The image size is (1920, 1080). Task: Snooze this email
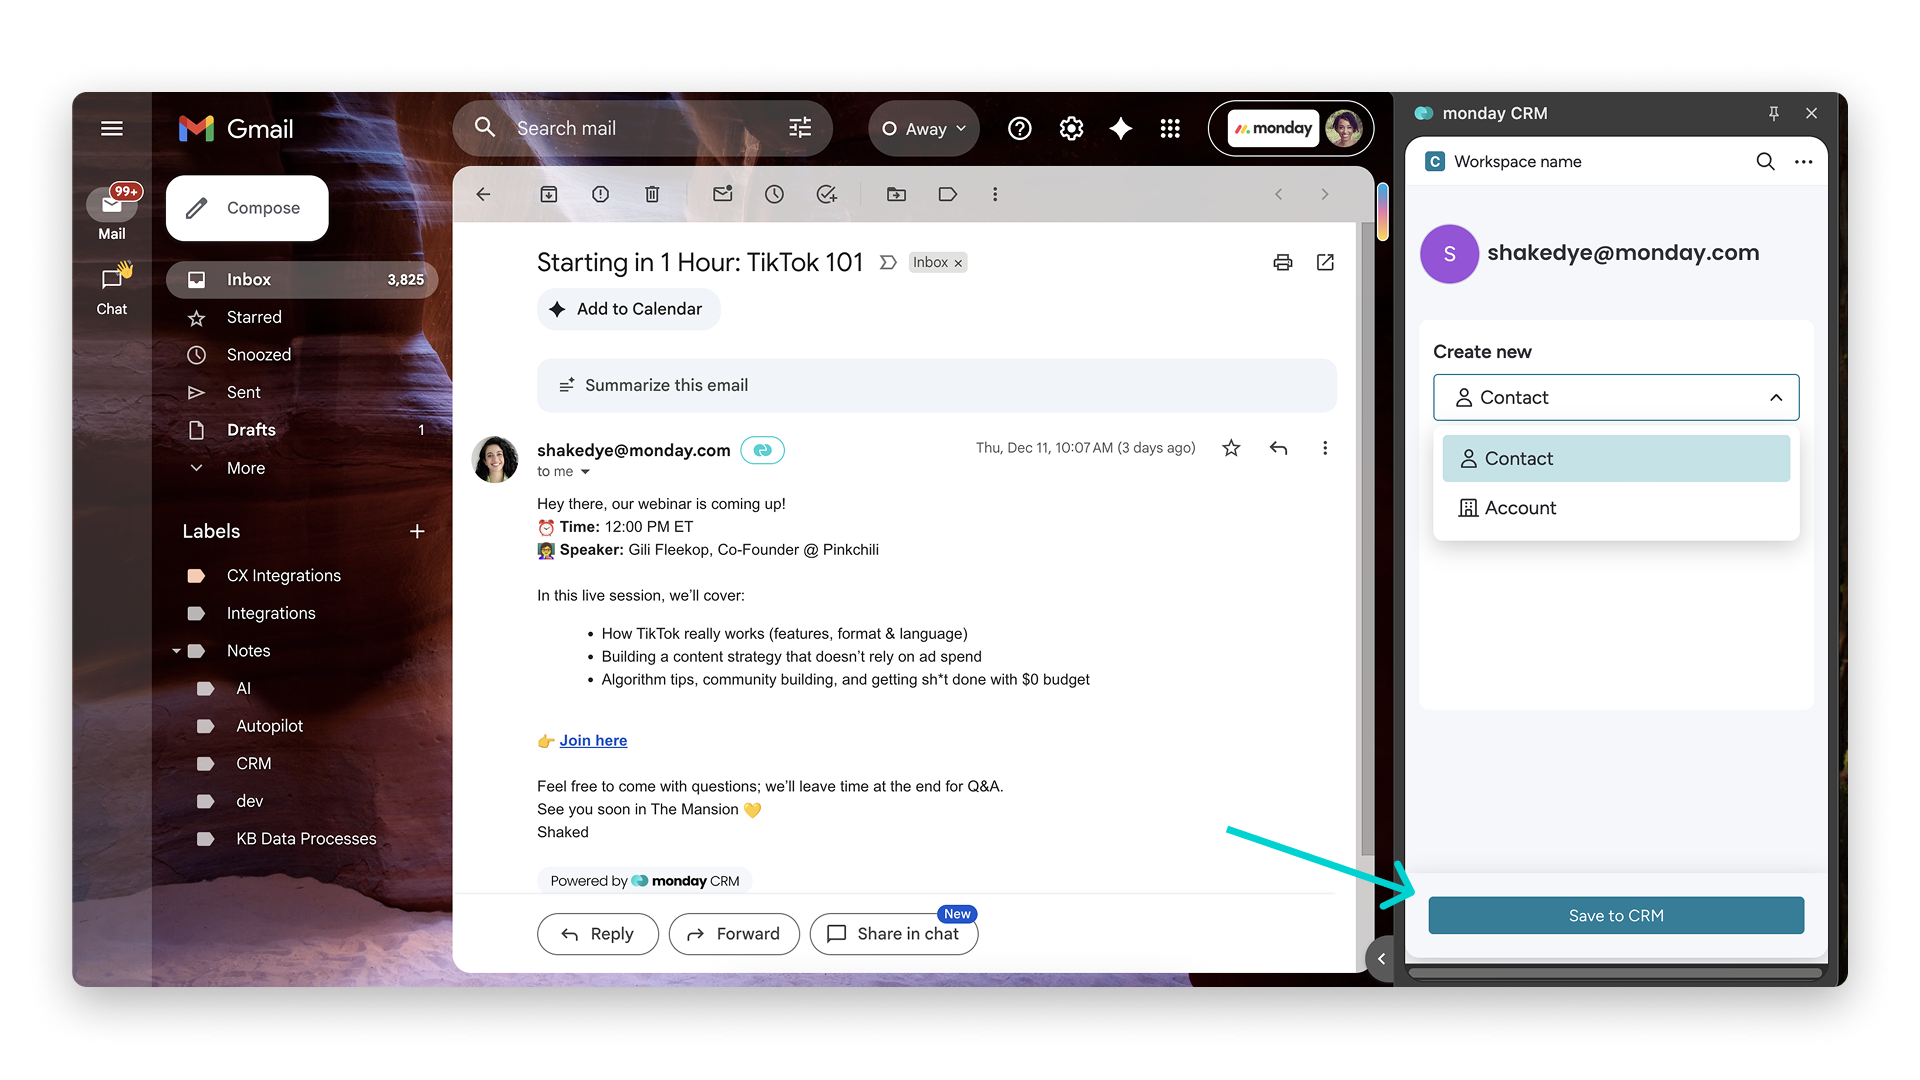[x=774, y=194]
